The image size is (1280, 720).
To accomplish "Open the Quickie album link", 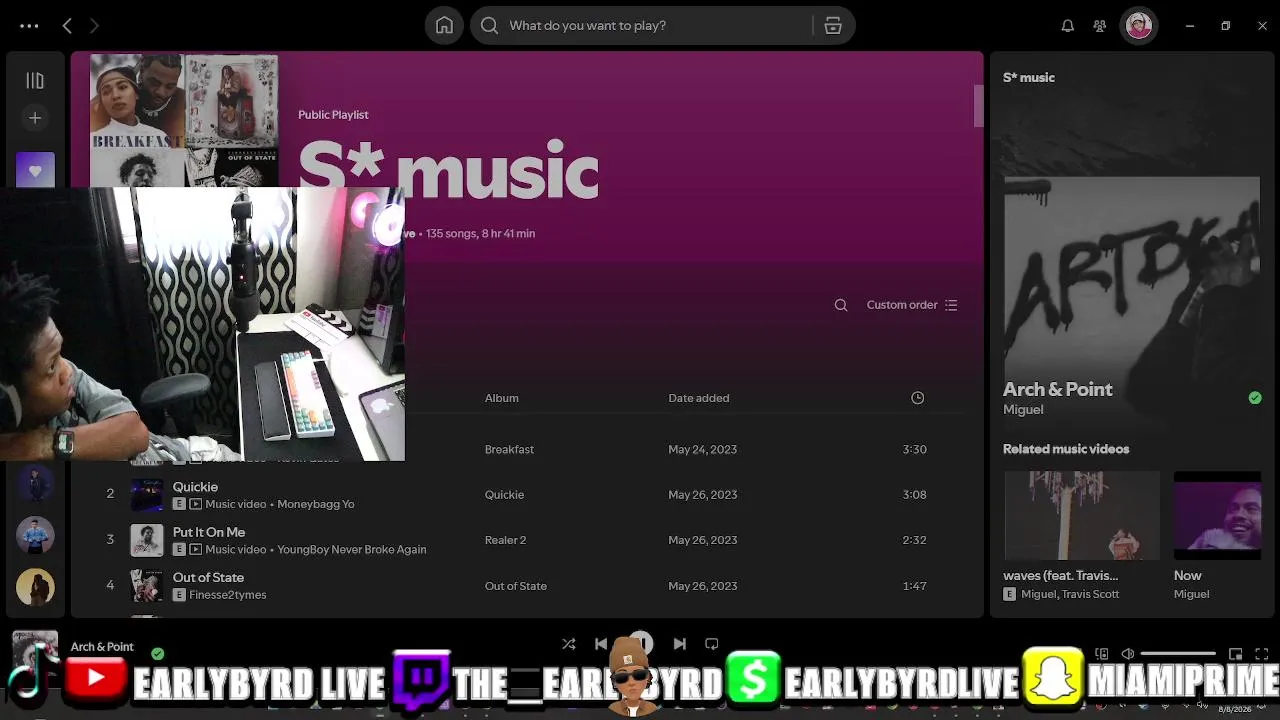I will pyautogui.click(x=504, y=495).
